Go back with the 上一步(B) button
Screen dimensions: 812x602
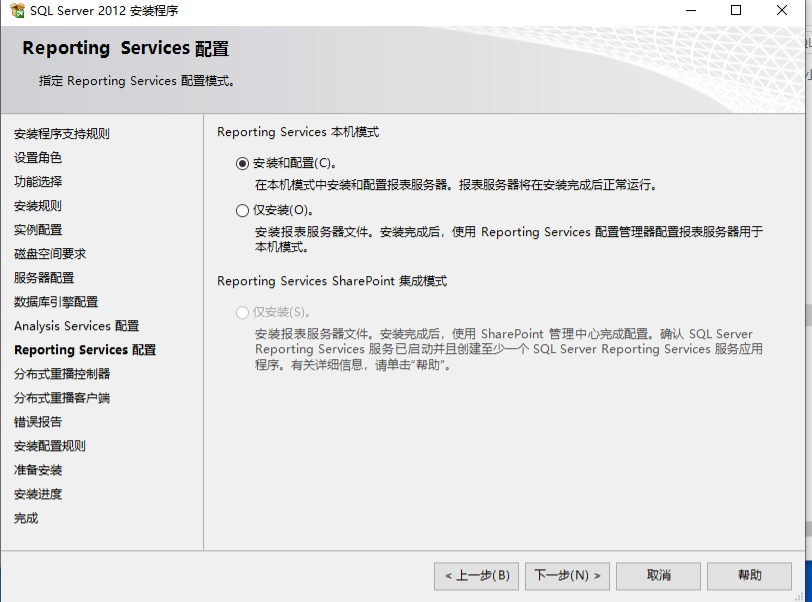point(476,576)
